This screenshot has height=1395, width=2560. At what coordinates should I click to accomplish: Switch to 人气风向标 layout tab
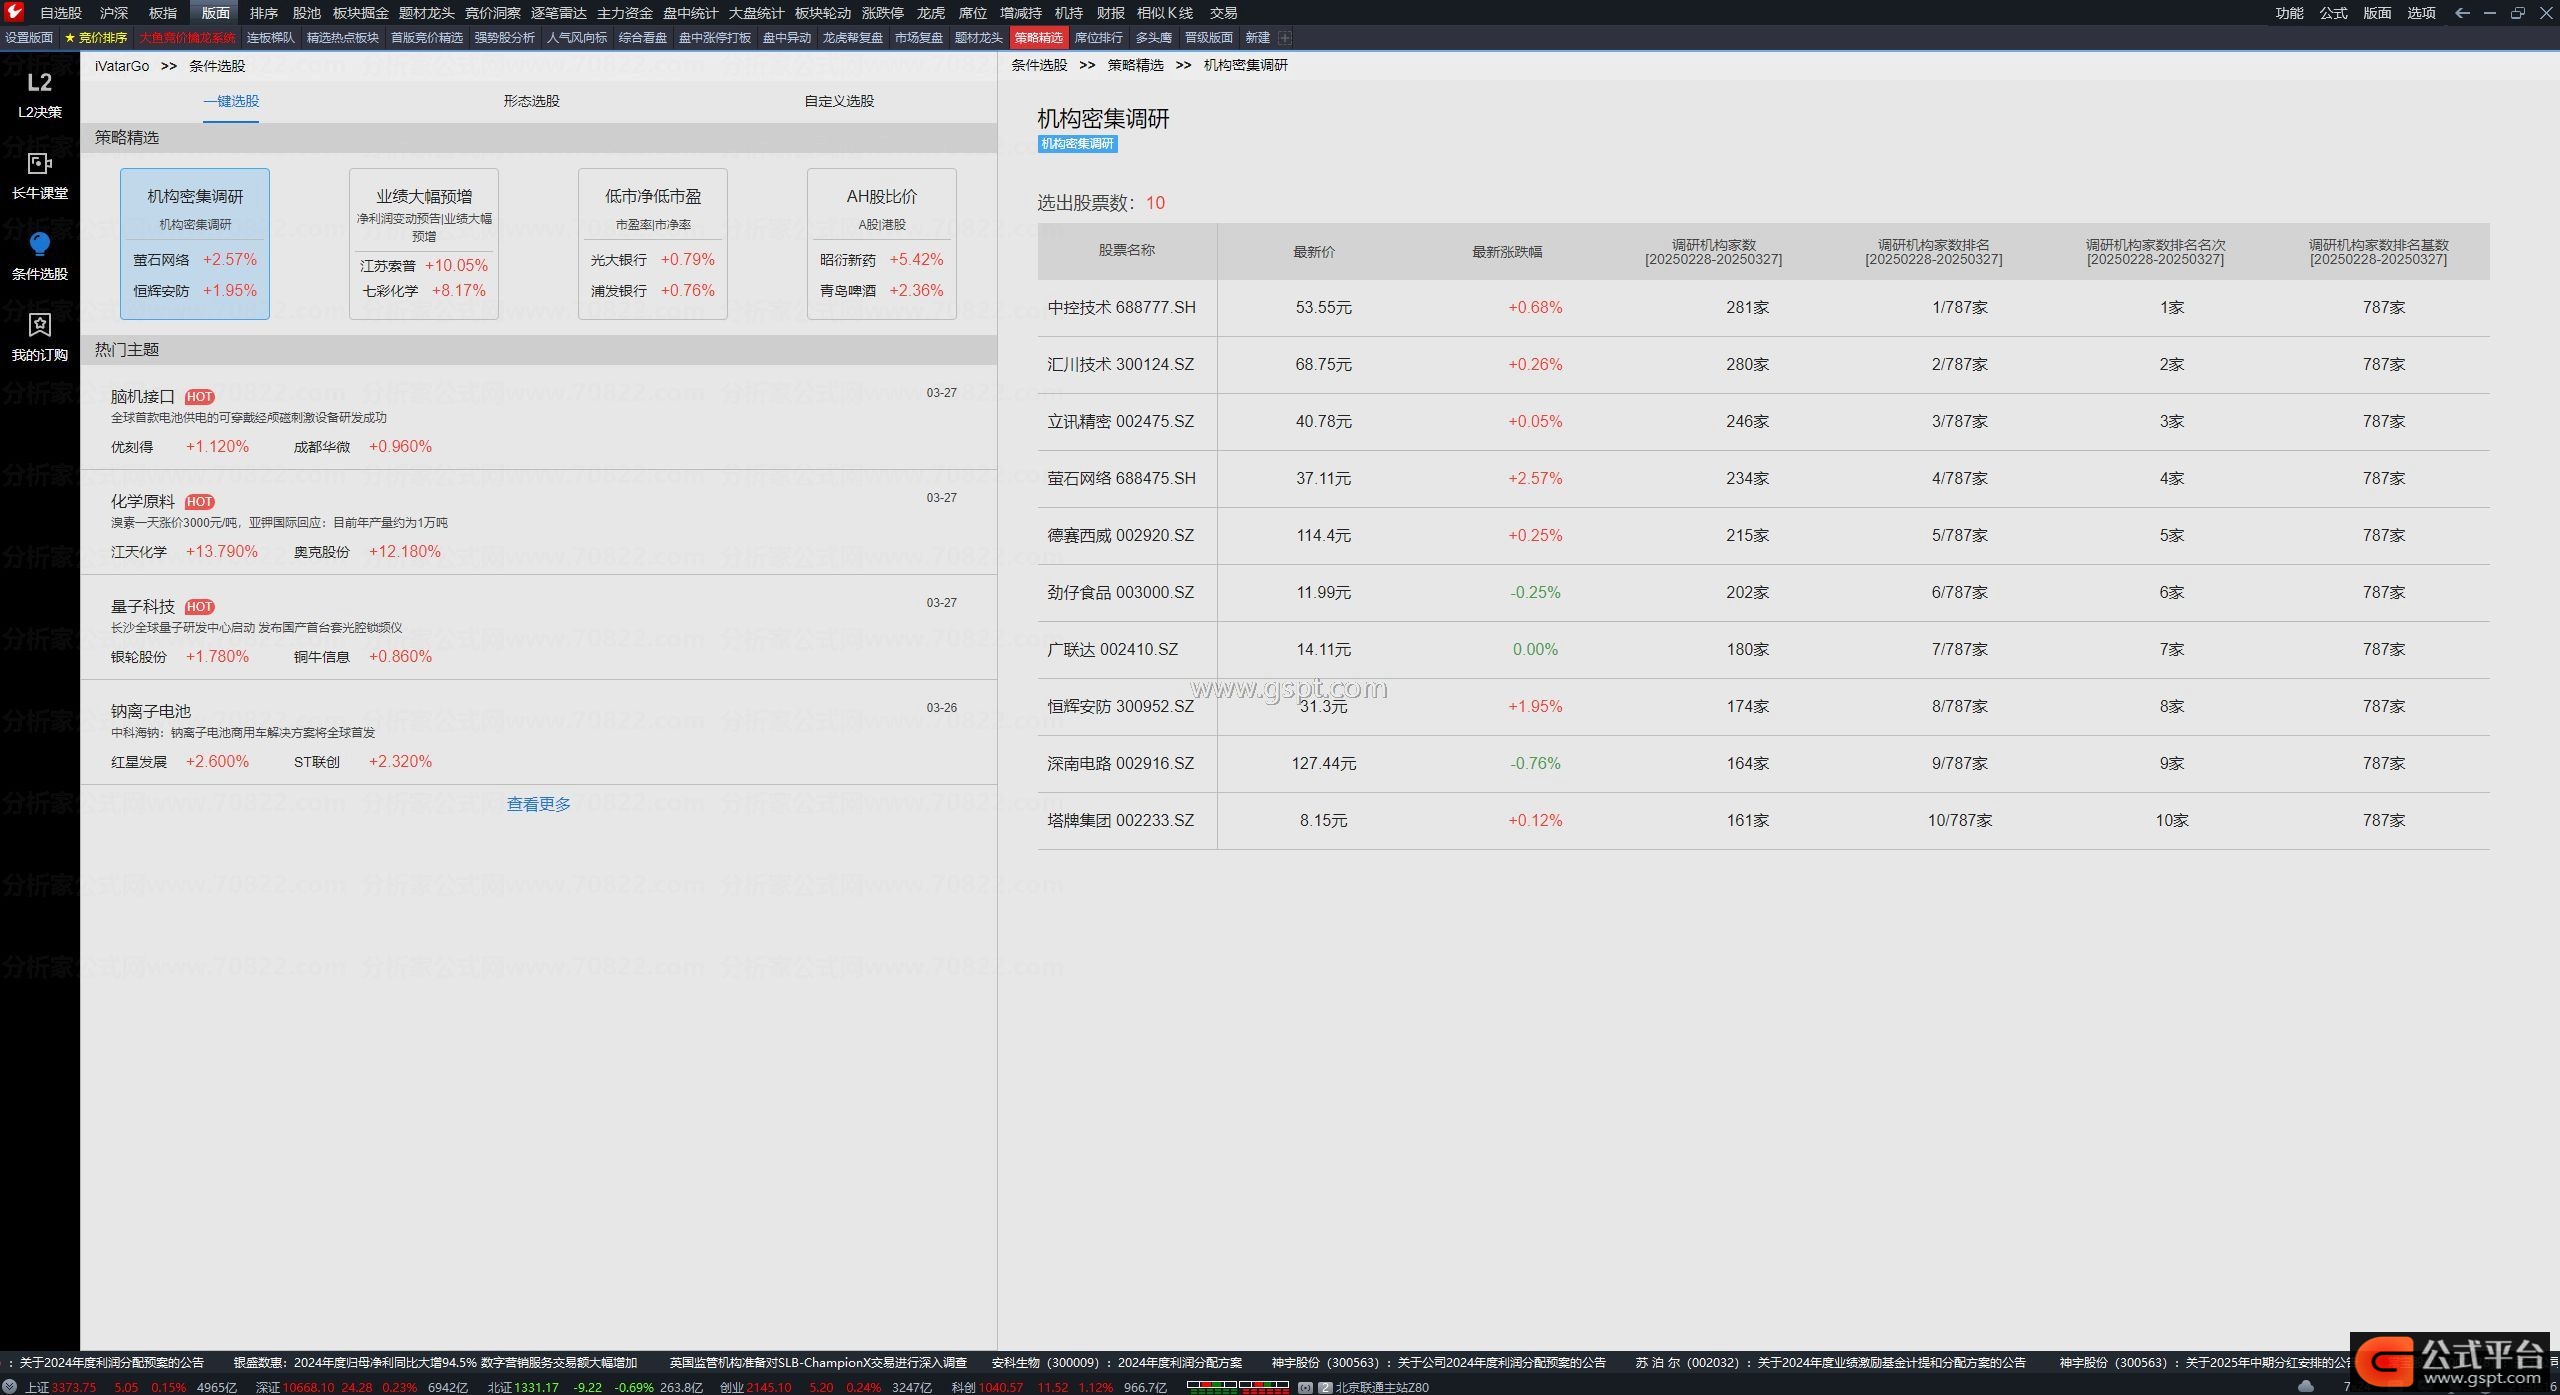(x=577, y=38)
